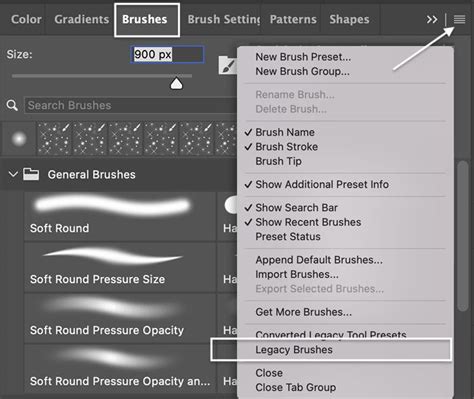Image resolution: width=474 pixels, height=399 pixels.
Task: Click the brush size slider handle
Action: coord(176,83)
